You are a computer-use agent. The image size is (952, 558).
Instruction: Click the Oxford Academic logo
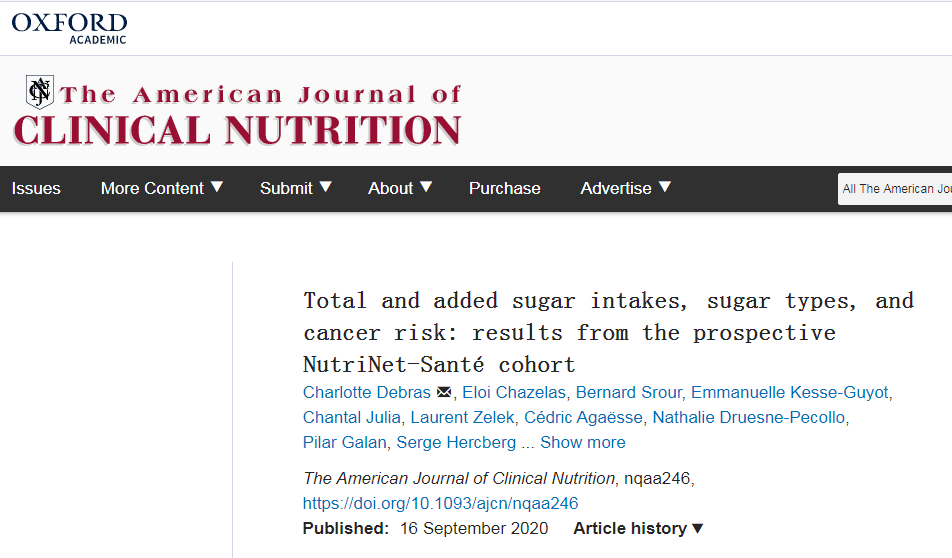(x=69, y=29)
